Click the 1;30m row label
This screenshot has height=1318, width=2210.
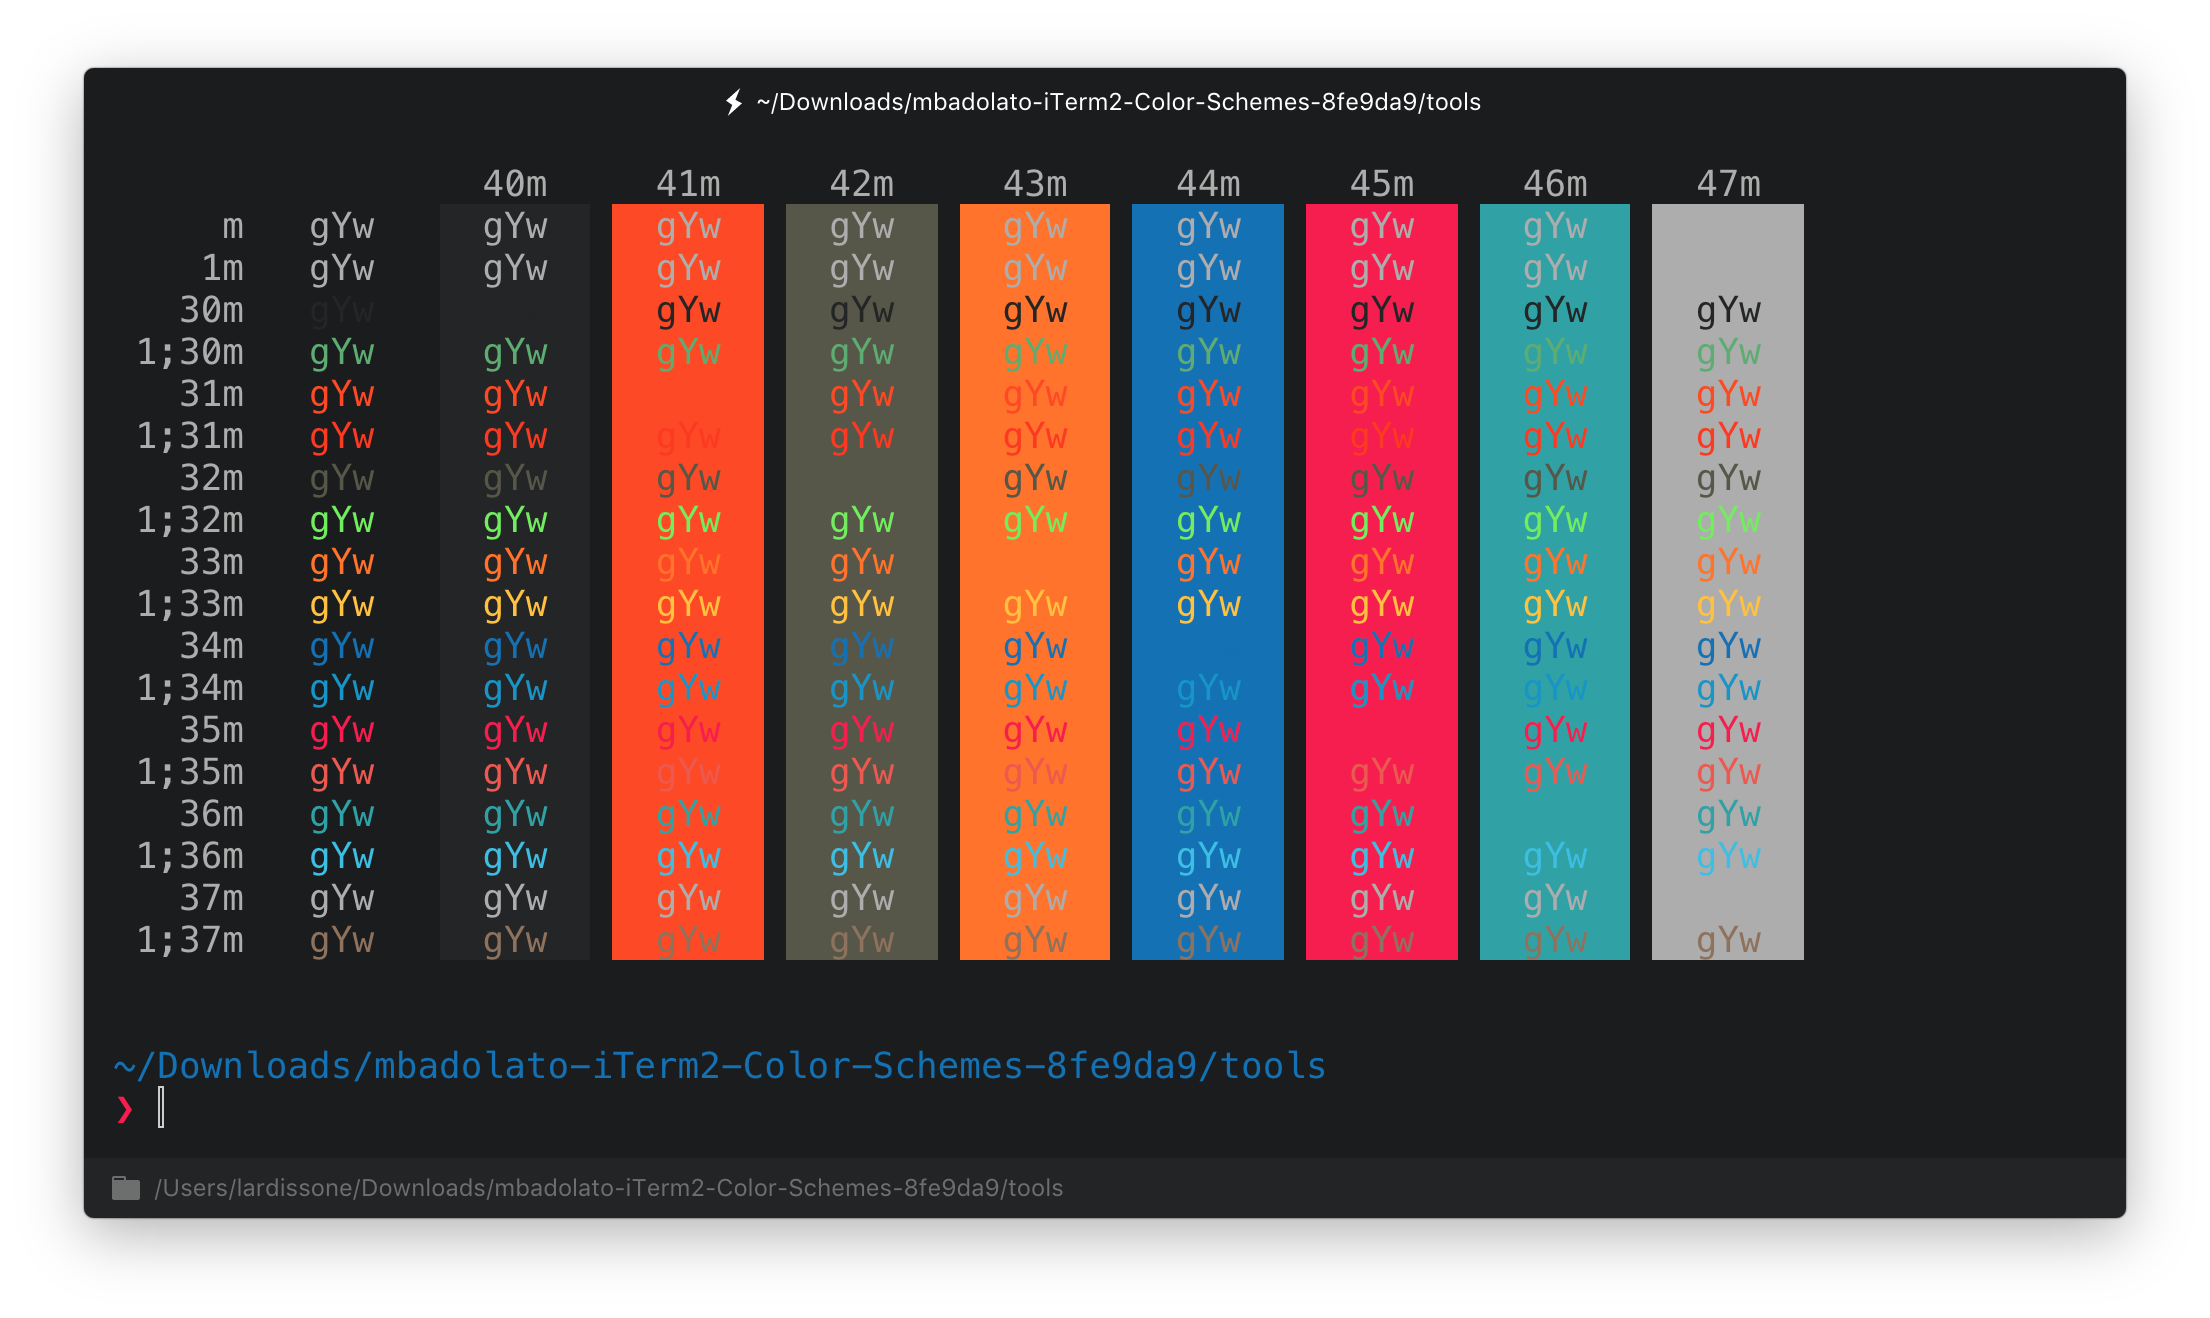tap(190, 352)
